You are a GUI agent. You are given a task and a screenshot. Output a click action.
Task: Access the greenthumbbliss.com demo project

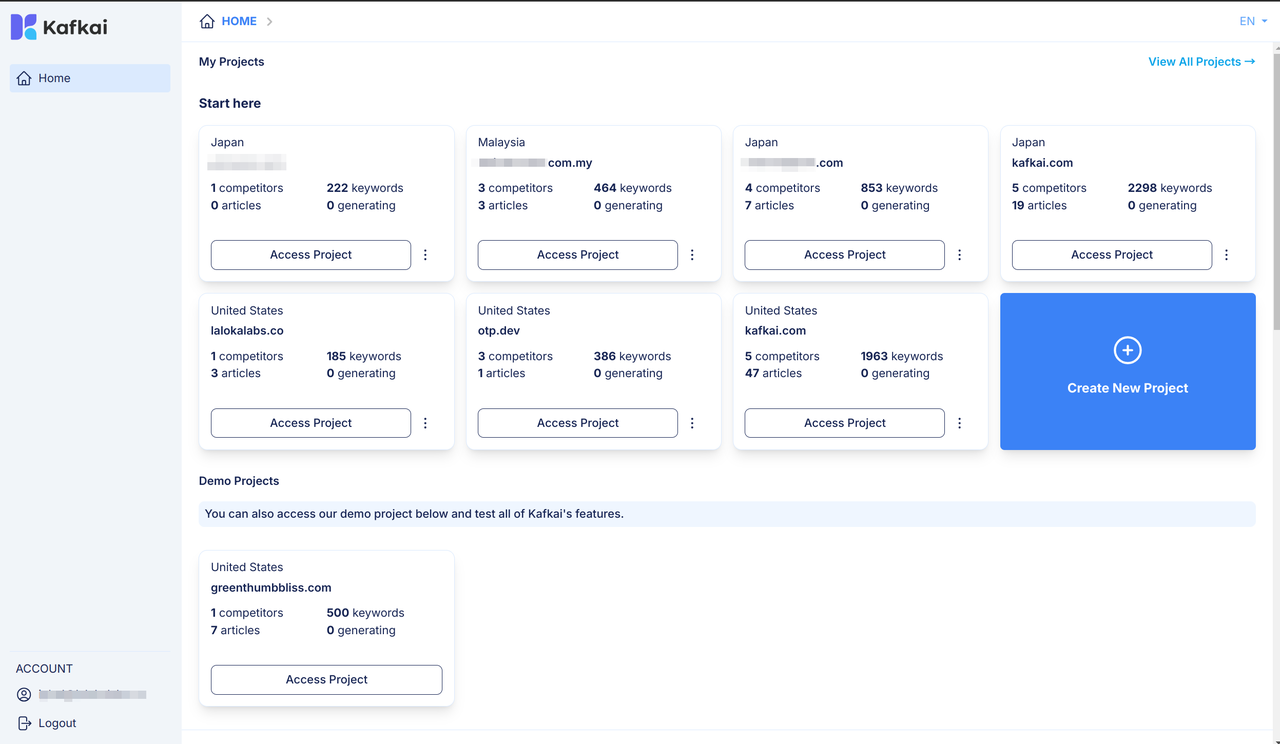pos(327,680)
